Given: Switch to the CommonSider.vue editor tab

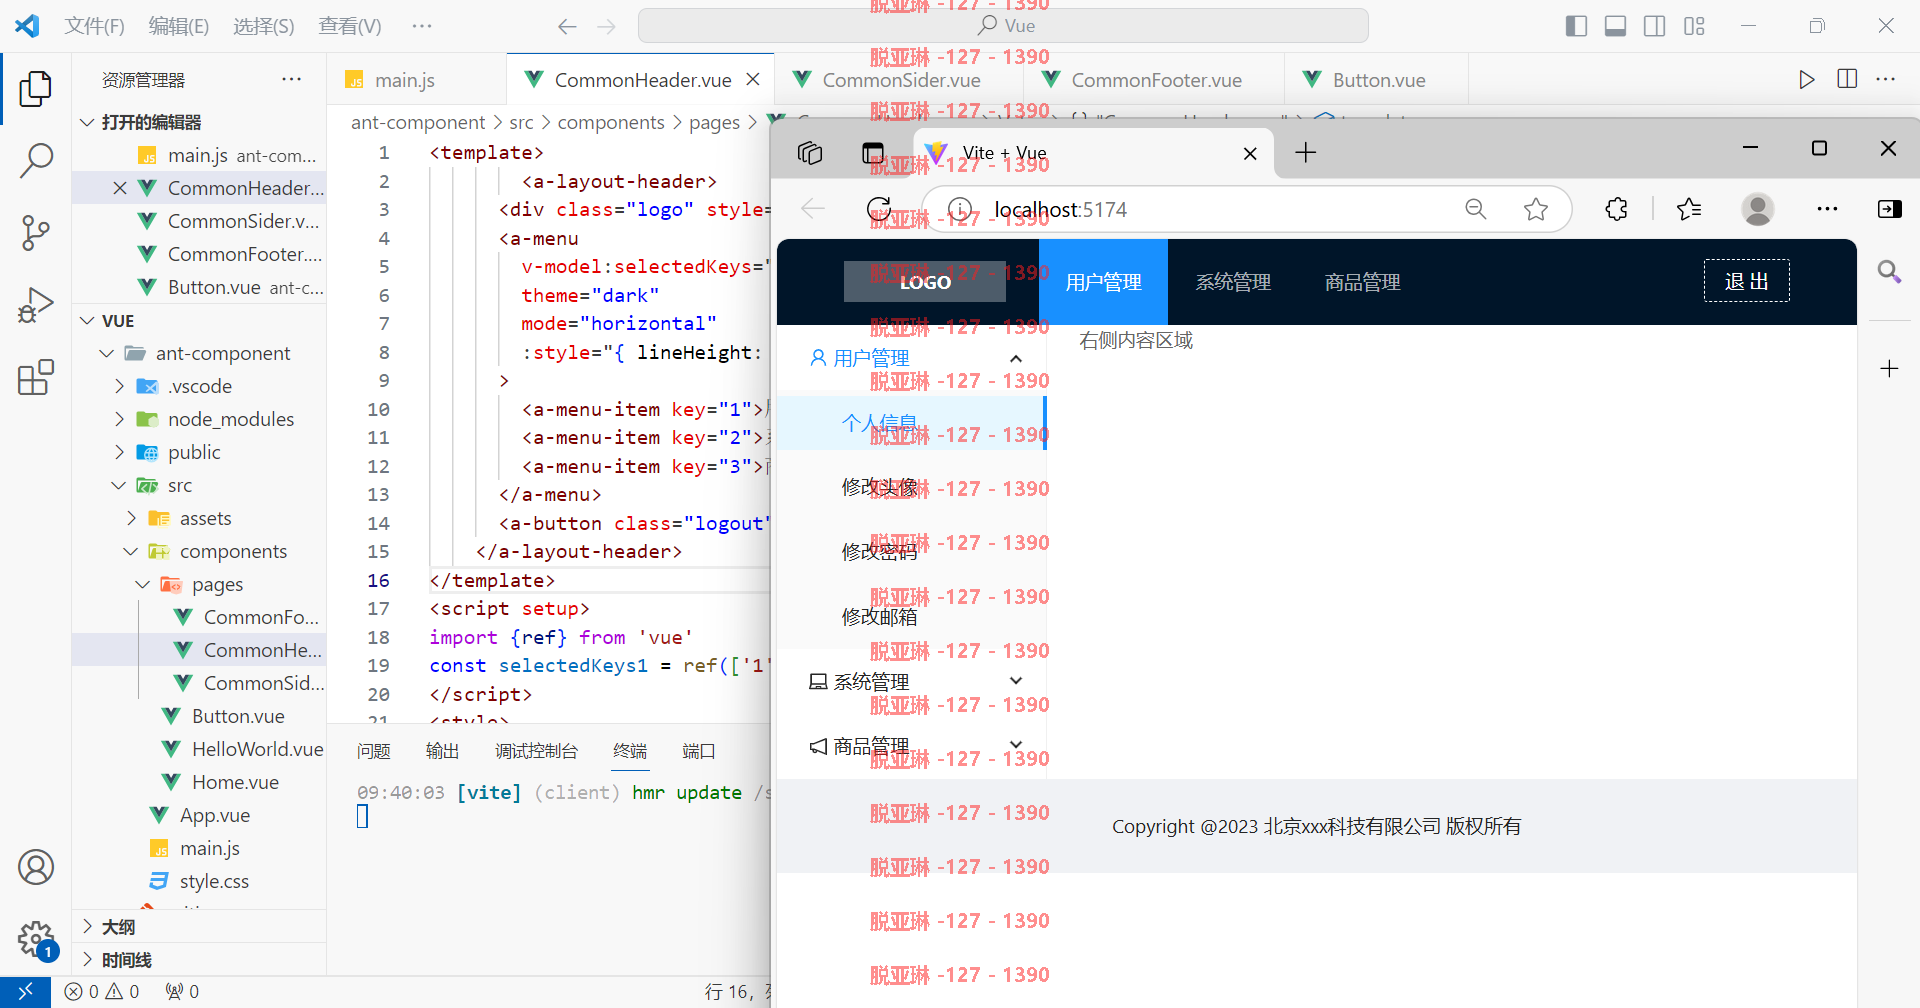Looking at the screenshot, I should (x=900, y=80).
